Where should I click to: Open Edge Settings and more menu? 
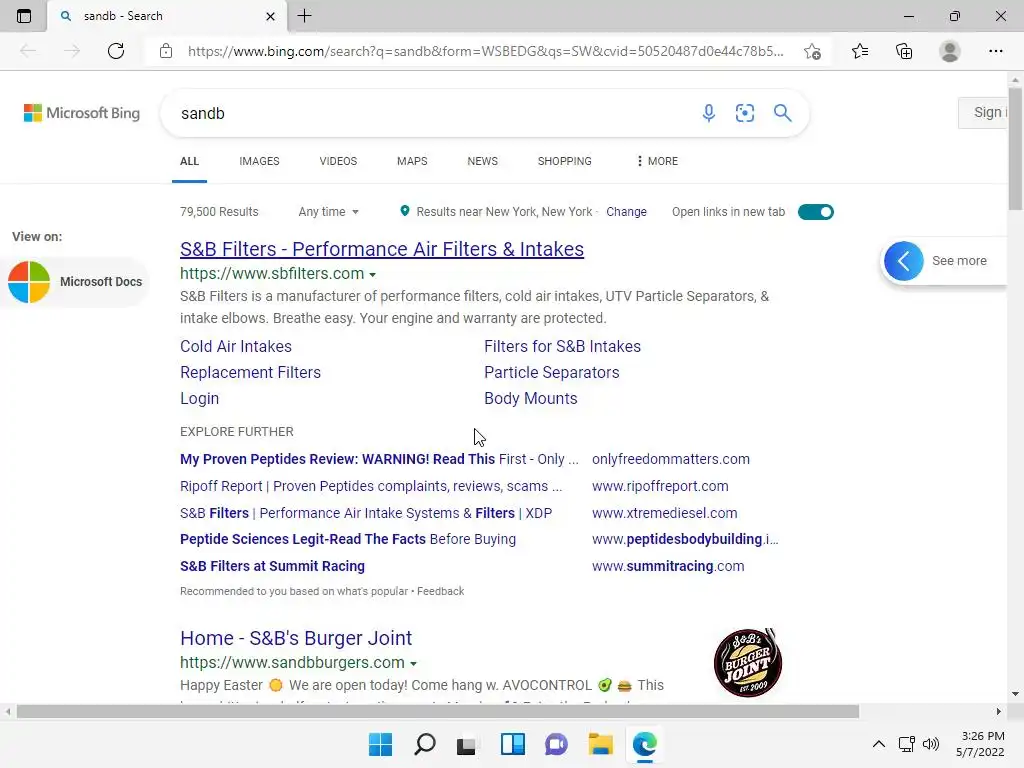point(995,51)
